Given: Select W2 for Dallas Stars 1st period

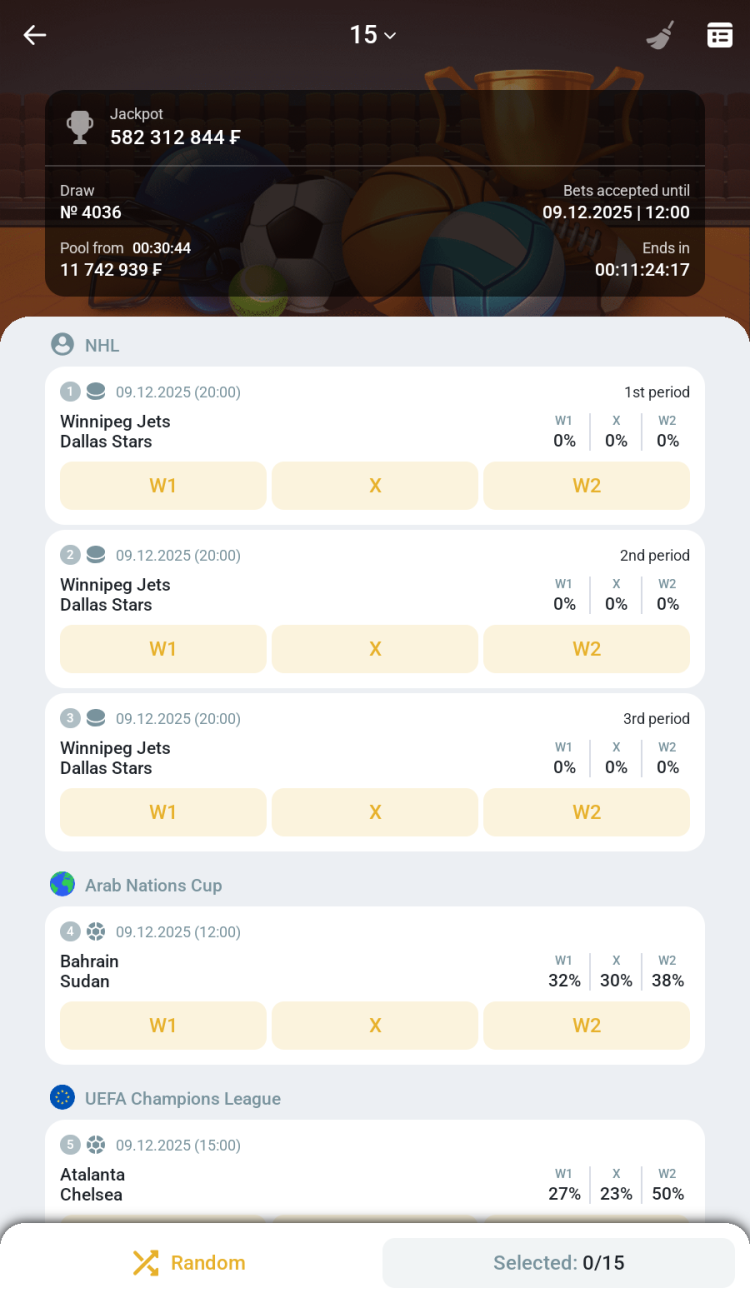Looking at the screenshot, I should pyautogui.click(x=586, y=486).
